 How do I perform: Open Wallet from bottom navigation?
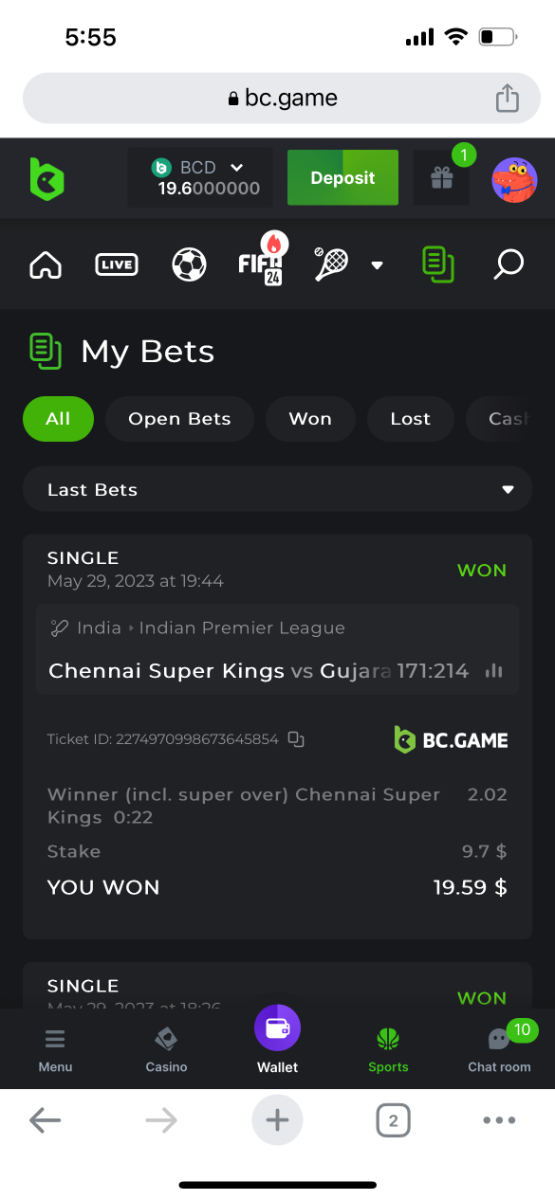[x=277, y=1040]
